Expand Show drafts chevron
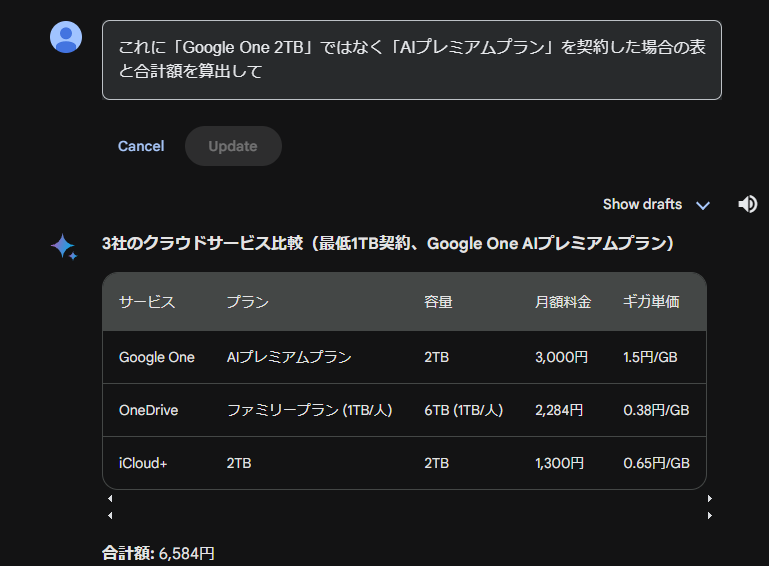The image size is (769, 566). [703, 205]
